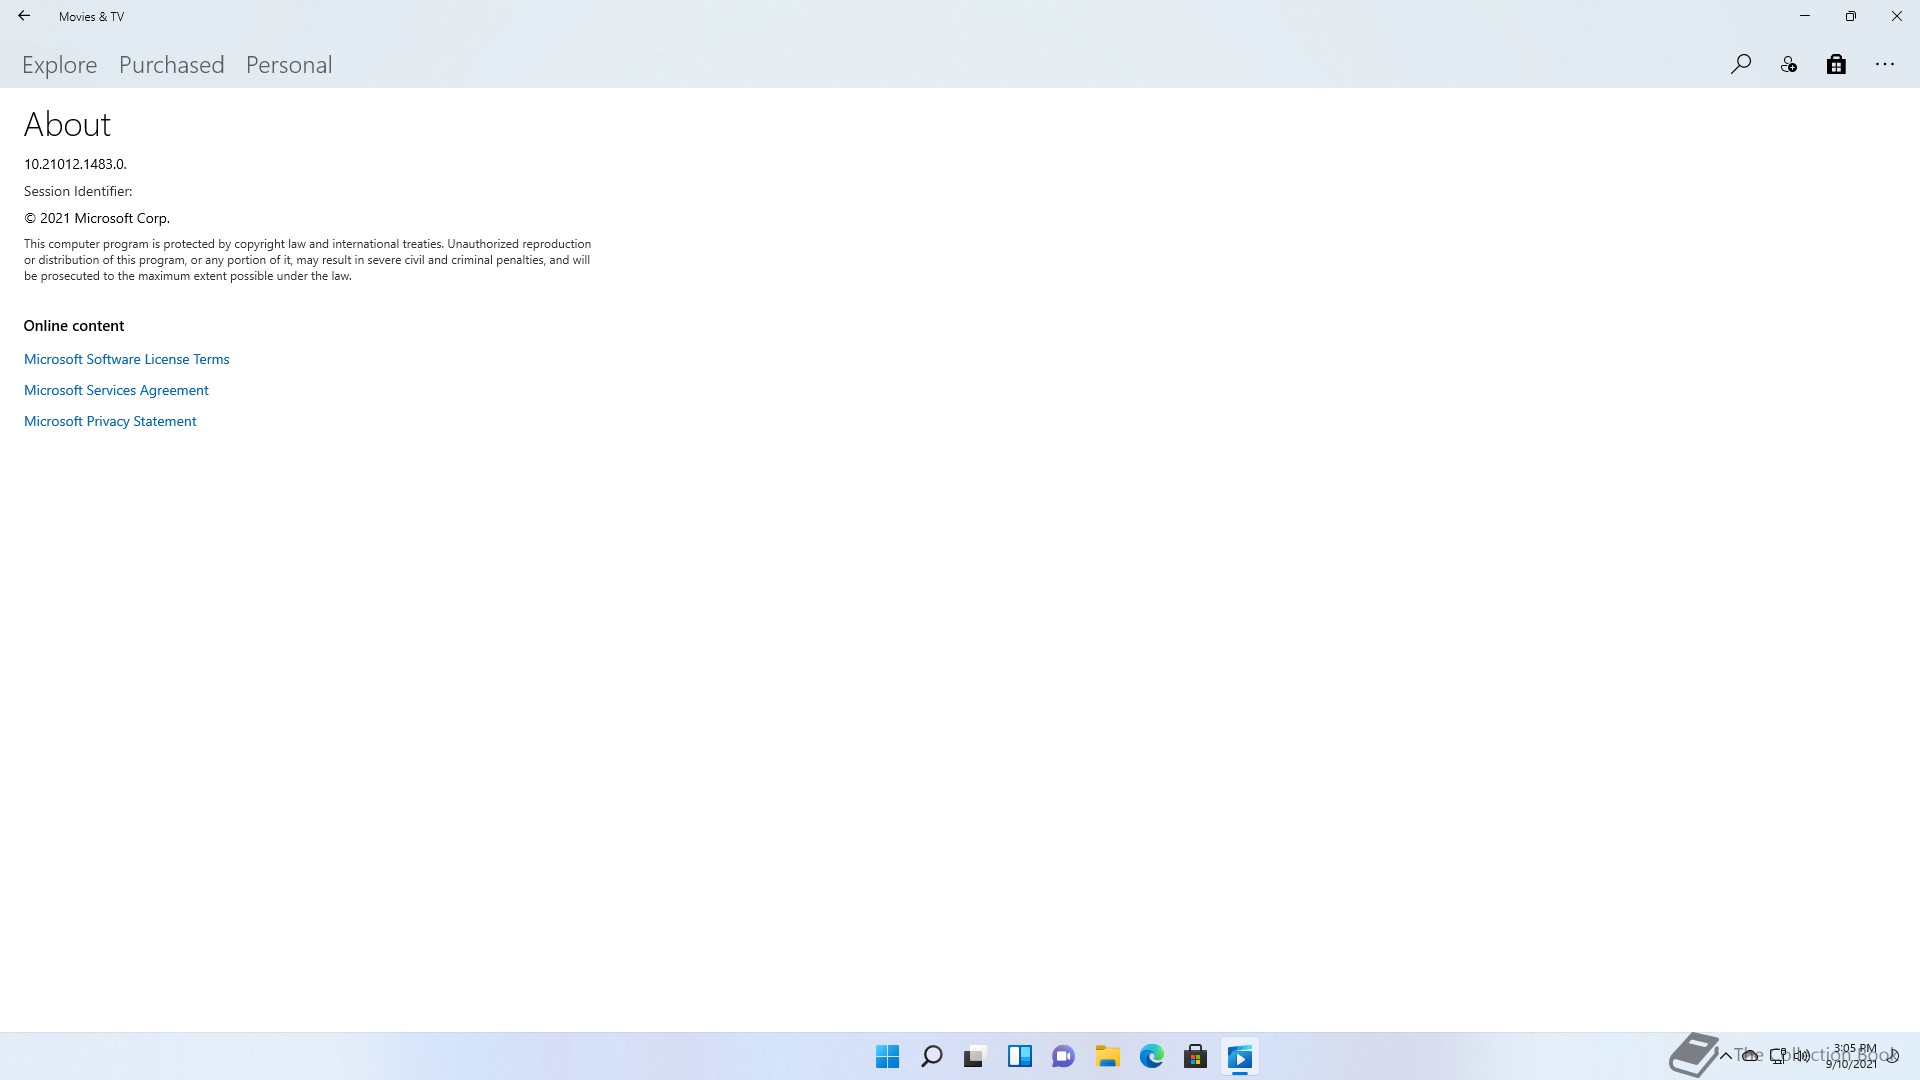Click the Session Identifier label
This screenshot has width=1920, height=1080.
click(78, 191)
